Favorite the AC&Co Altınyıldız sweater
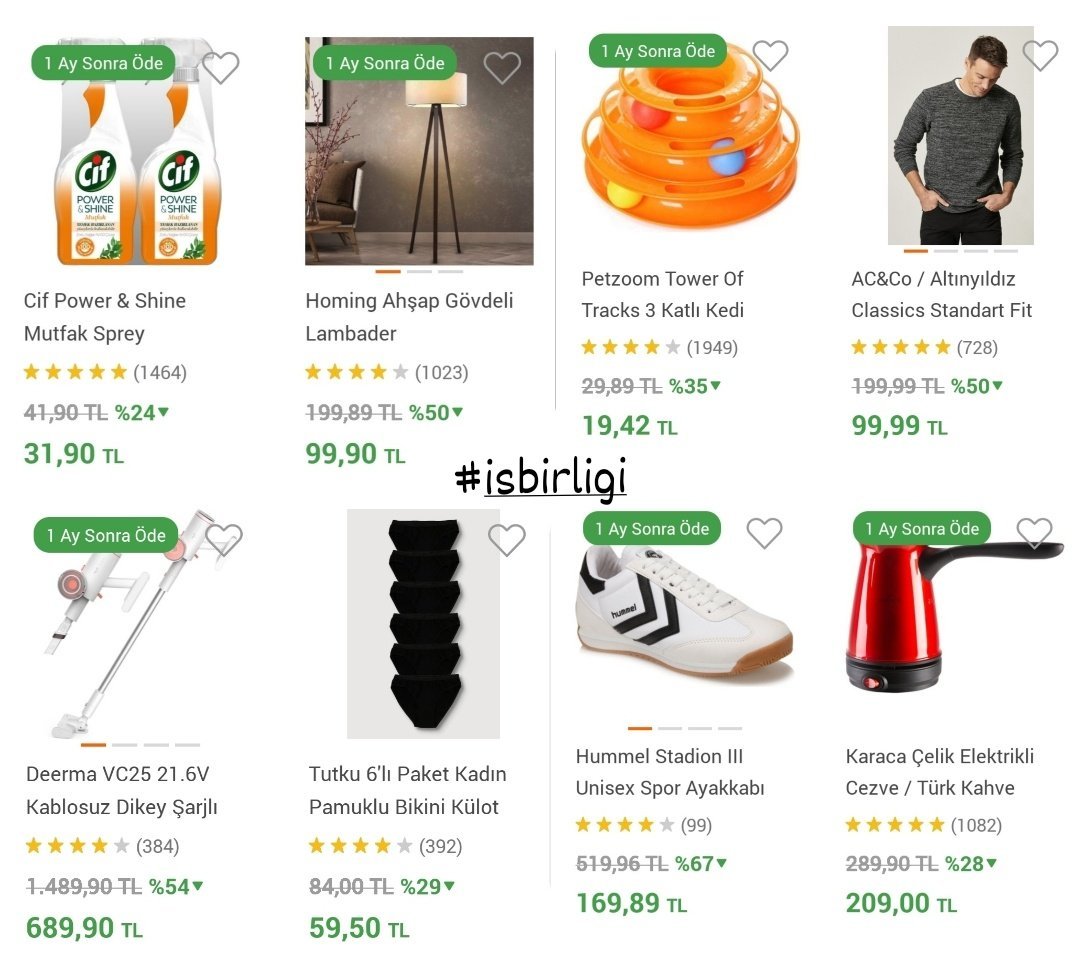Screen dimensions: 1079x975 (1040, 55)
